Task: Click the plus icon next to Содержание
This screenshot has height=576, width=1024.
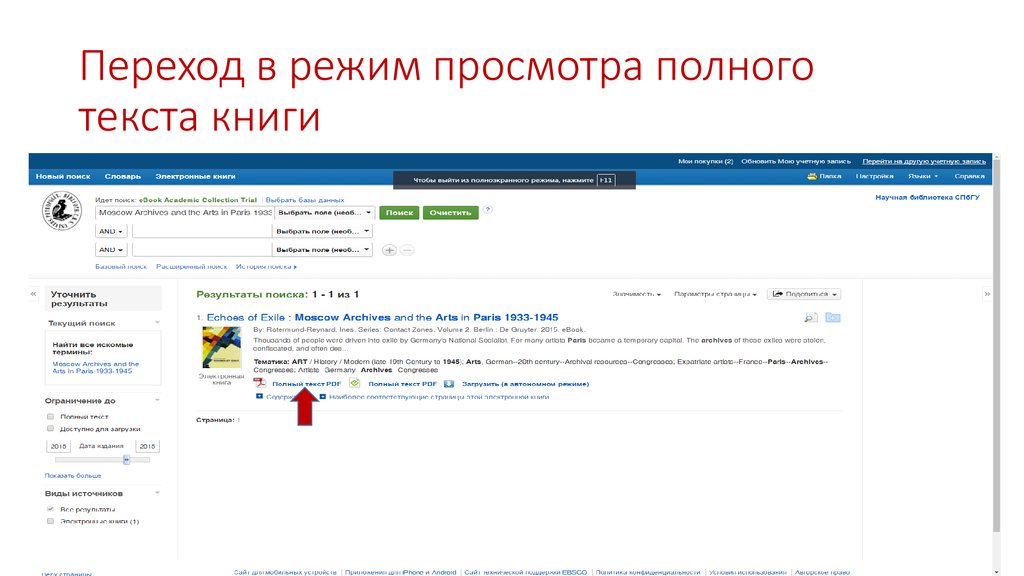Action: tap(259, 396)
